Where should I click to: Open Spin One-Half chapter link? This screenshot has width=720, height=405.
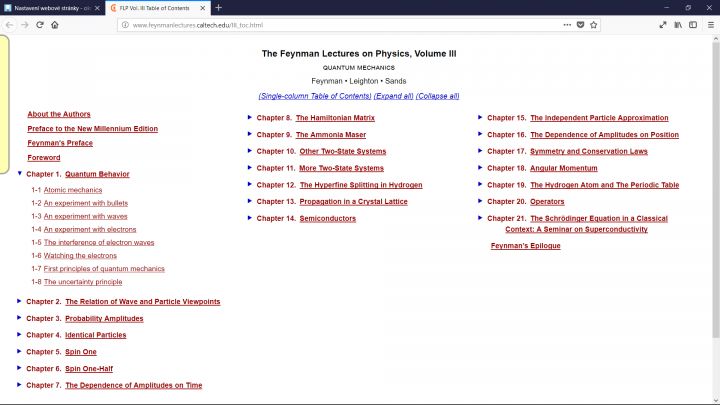click(x=89, y=368)
